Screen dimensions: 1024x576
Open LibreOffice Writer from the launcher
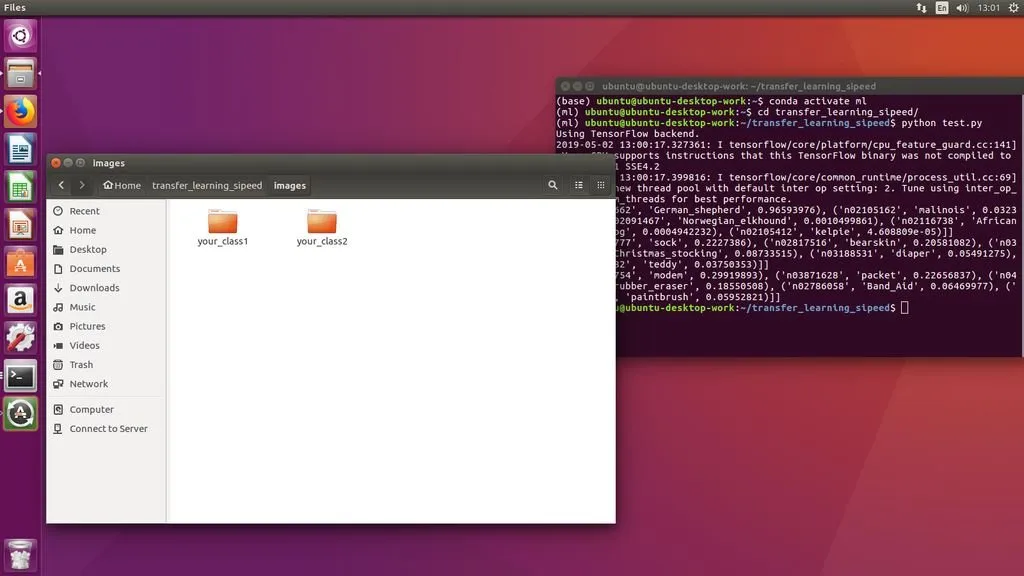coord(20,150)
